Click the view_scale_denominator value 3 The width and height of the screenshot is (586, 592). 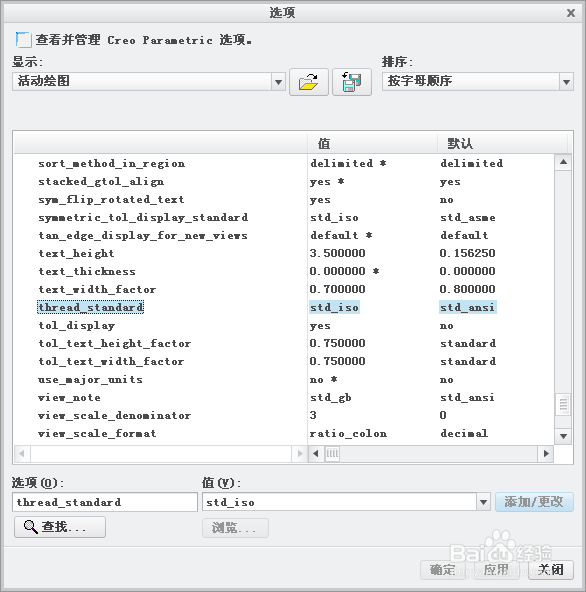click(x=313, y=415)
